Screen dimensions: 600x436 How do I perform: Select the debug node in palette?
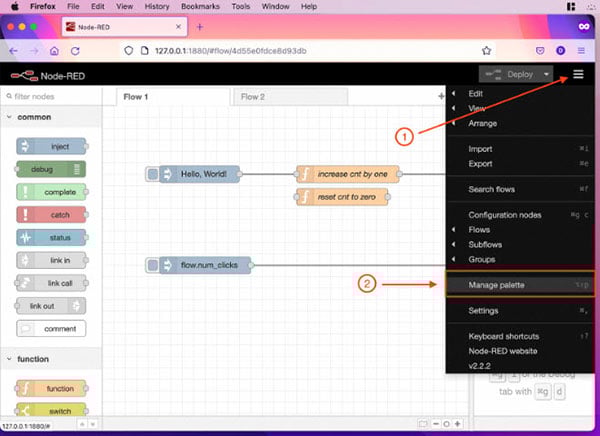[x=51, y=169]
